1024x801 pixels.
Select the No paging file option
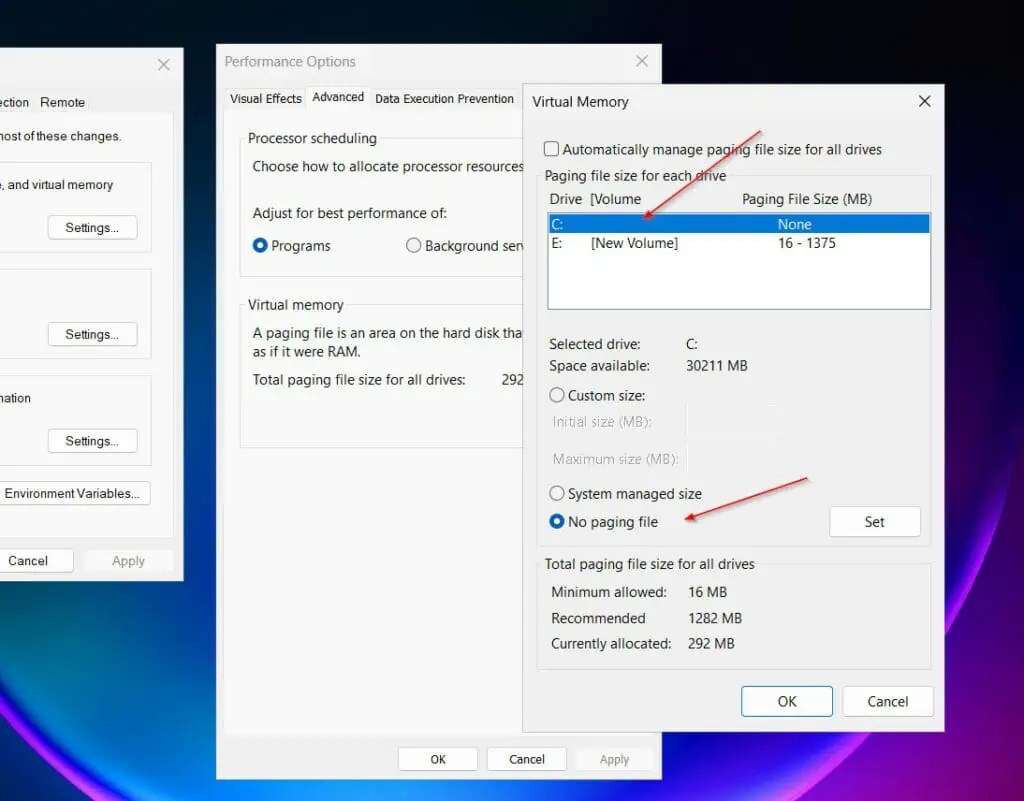coord(557,521)
